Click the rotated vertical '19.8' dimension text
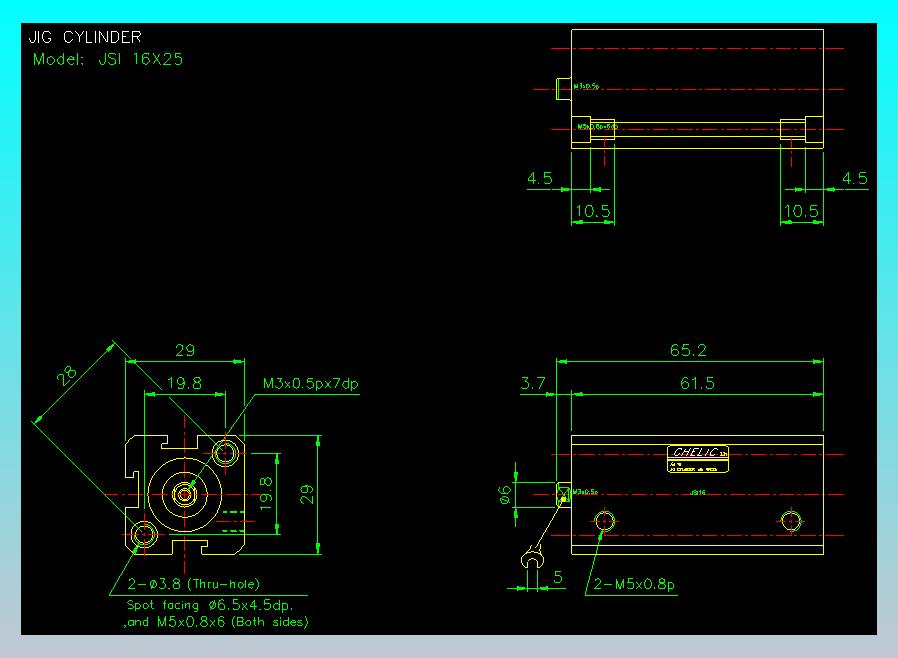The height and width of the screenshot is (658, 898). [x=266, y=494]
